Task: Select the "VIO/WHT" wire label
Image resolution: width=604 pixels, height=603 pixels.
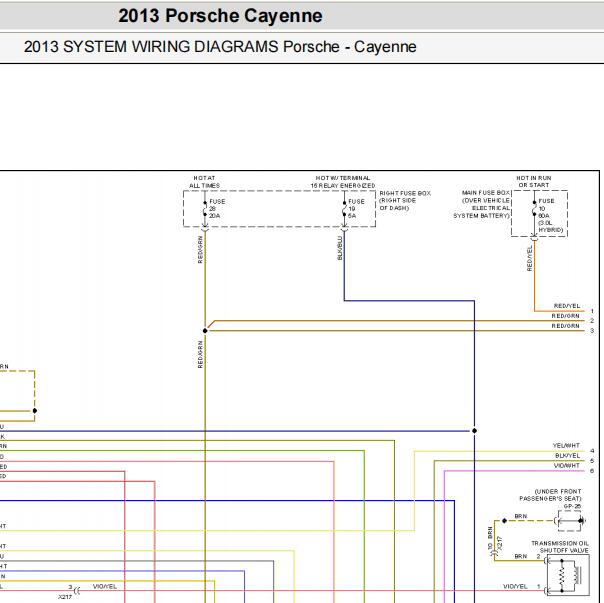Action: tap(566, 466)
